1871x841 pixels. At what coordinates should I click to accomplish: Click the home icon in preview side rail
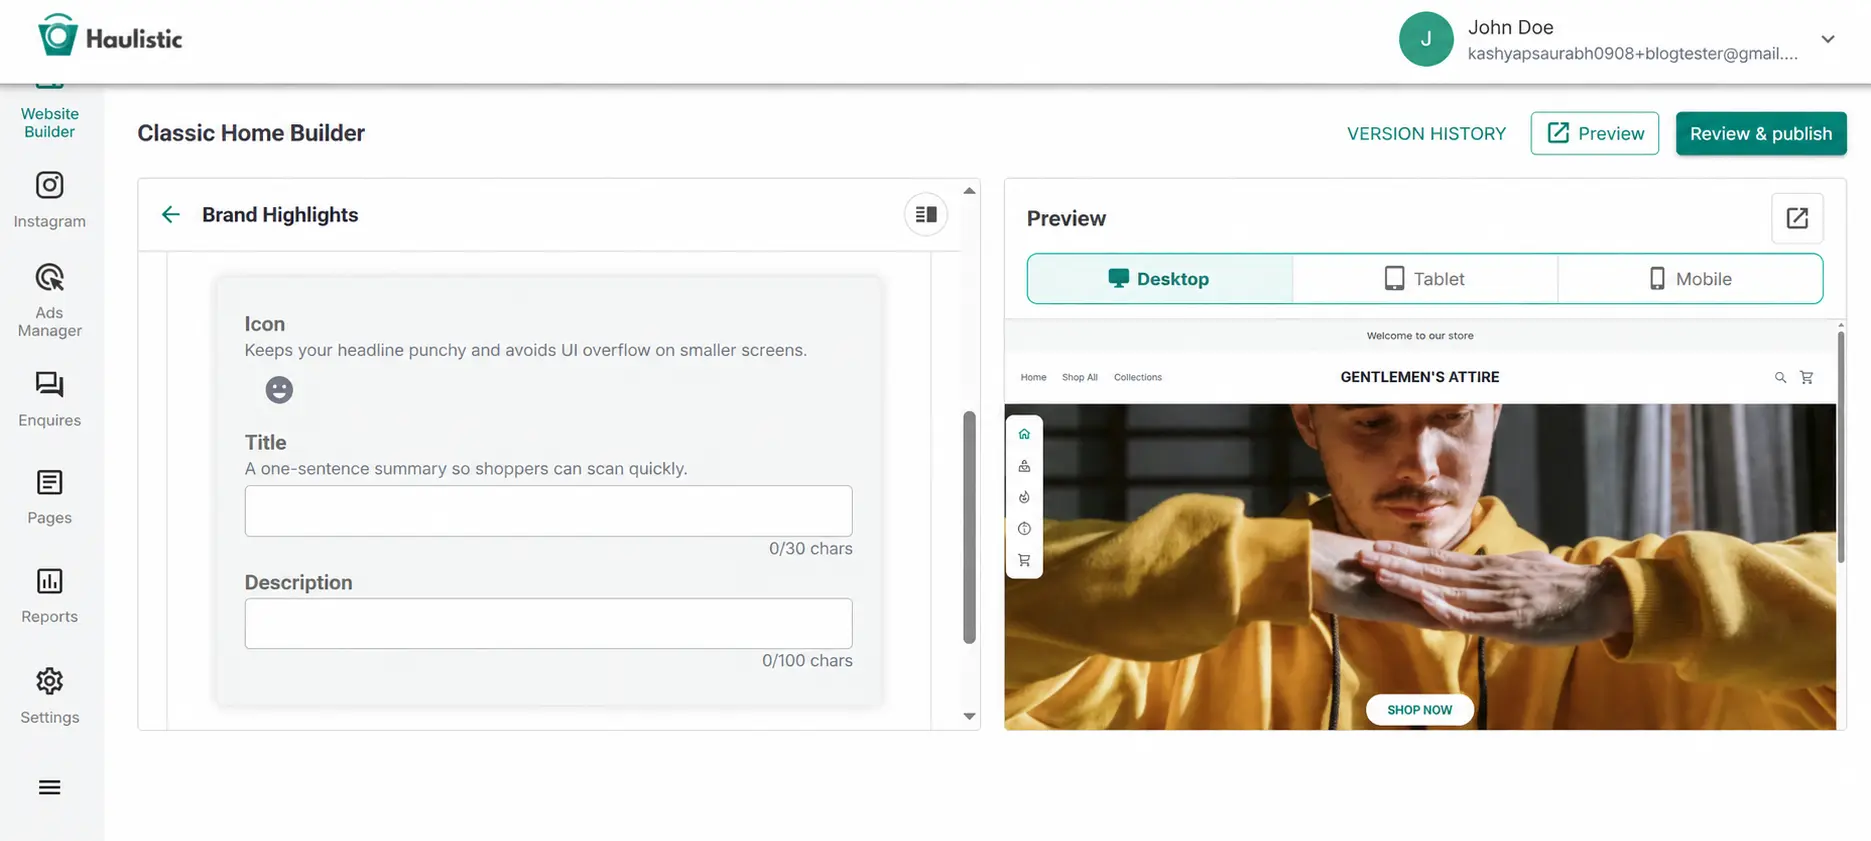(x=1024, y=434)
